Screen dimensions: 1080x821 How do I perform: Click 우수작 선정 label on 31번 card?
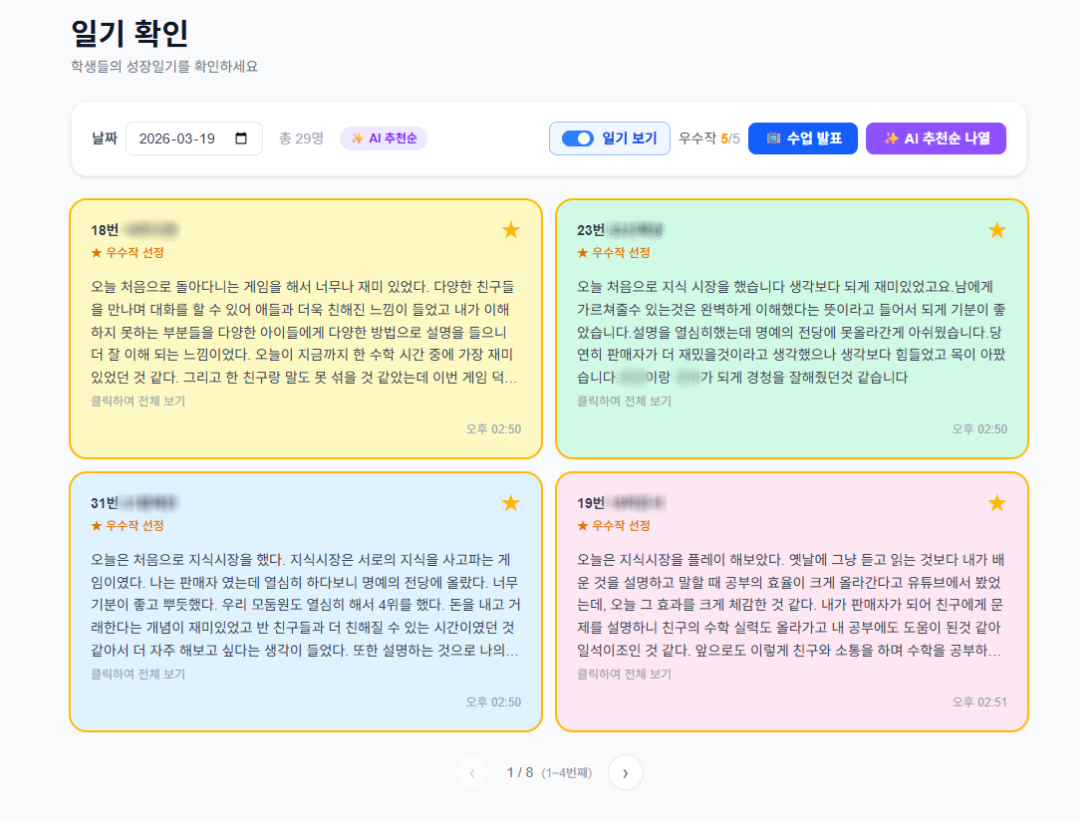pyautogui.click(x=127, y=526)
